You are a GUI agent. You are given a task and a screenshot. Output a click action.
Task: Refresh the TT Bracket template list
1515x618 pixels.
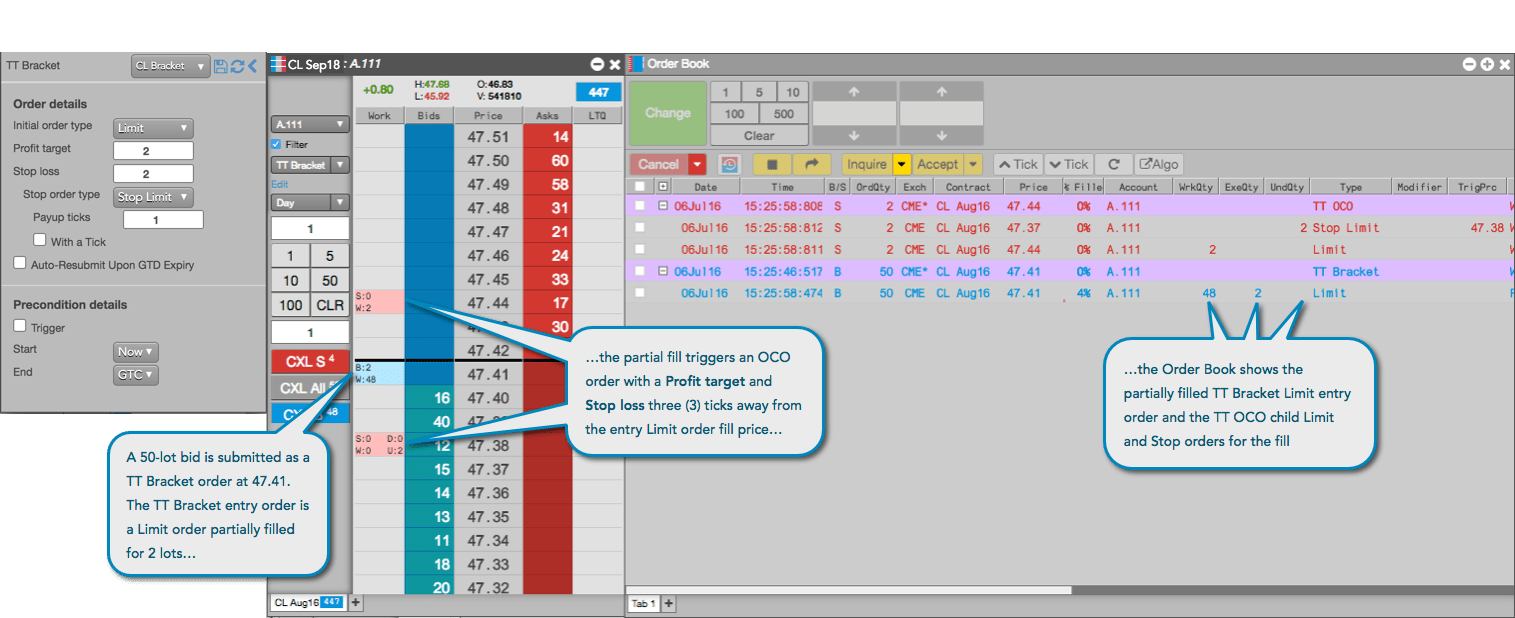237,66
